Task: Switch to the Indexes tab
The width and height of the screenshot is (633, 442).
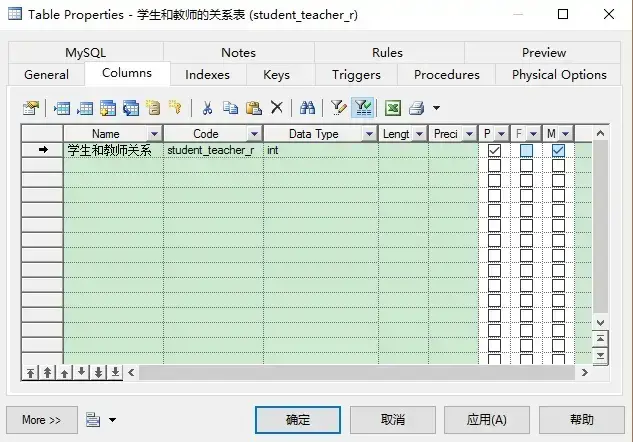Action: tap(208, 75)
